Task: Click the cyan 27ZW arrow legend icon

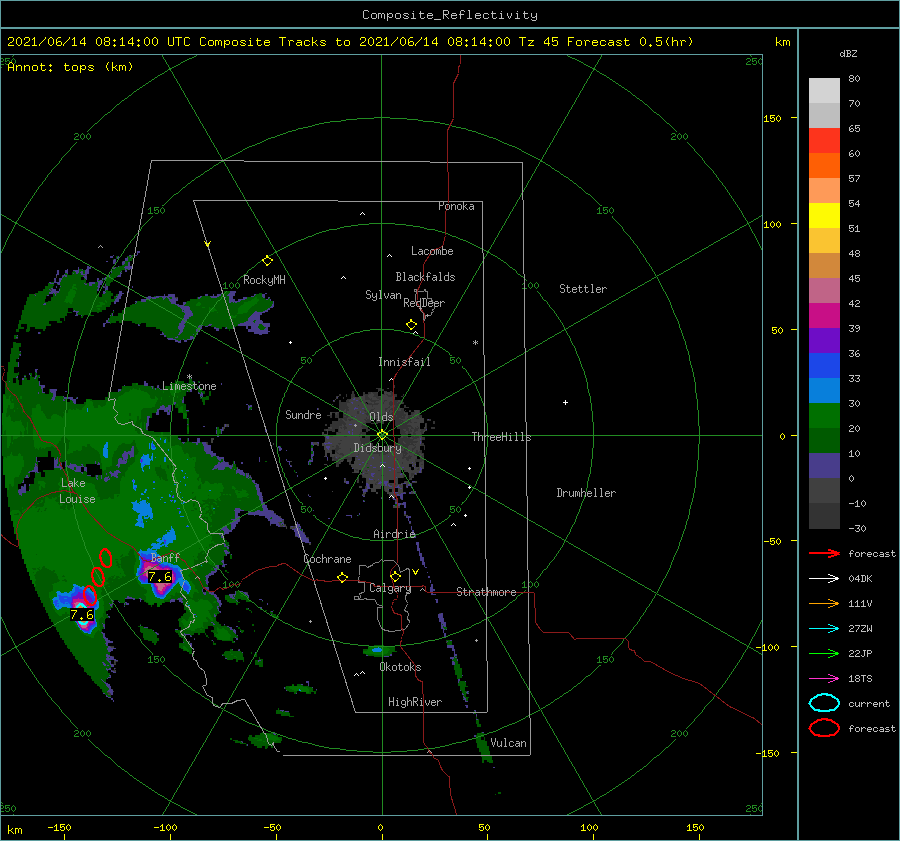Action: coord(824,629)
